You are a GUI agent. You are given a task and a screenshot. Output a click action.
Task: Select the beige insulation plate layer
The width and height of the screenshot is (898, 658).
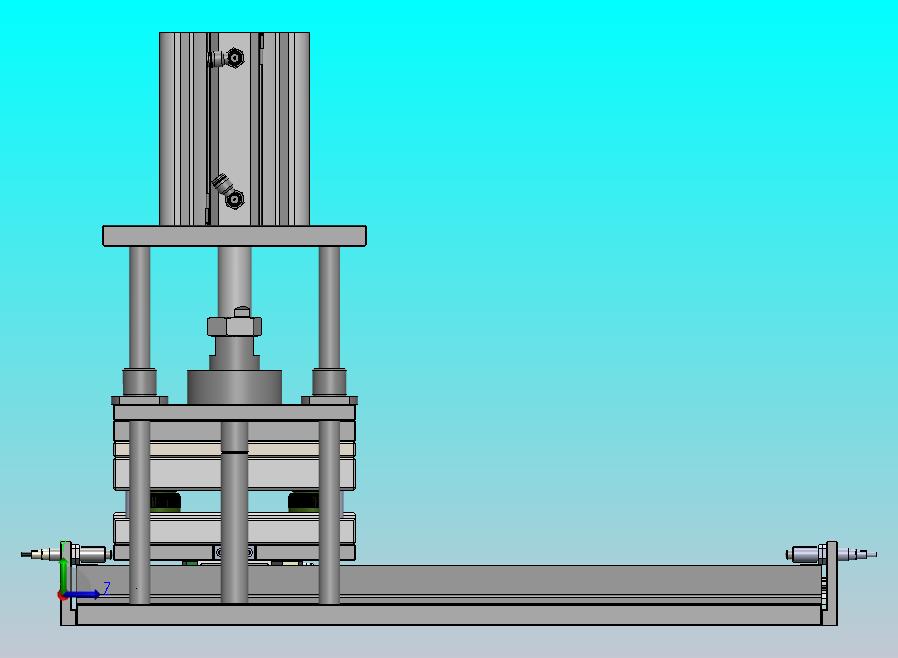[234, 448]
